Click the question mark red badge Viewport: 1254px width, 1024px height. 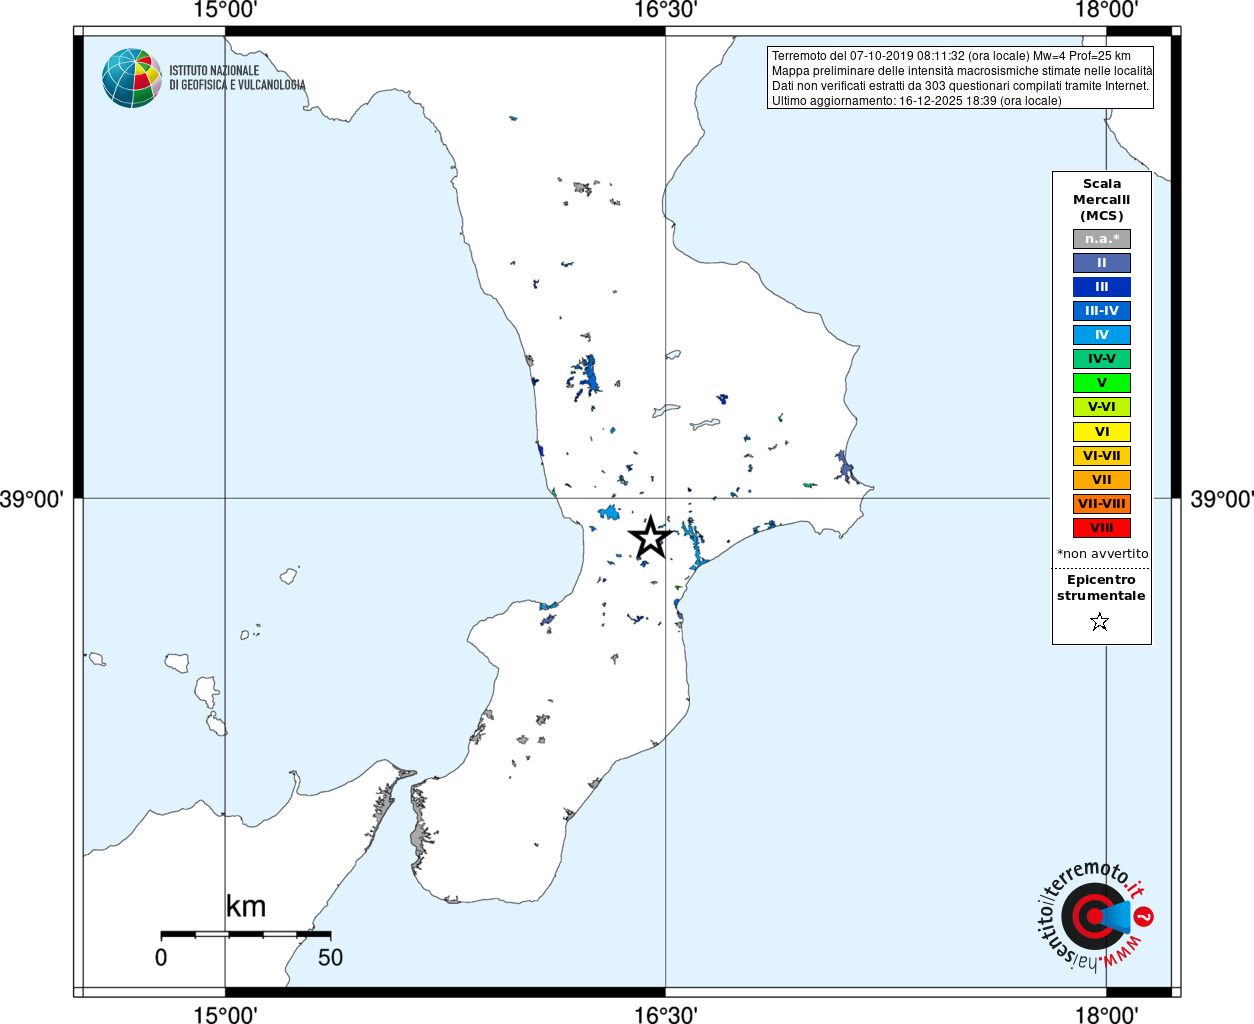point(1144,916)
